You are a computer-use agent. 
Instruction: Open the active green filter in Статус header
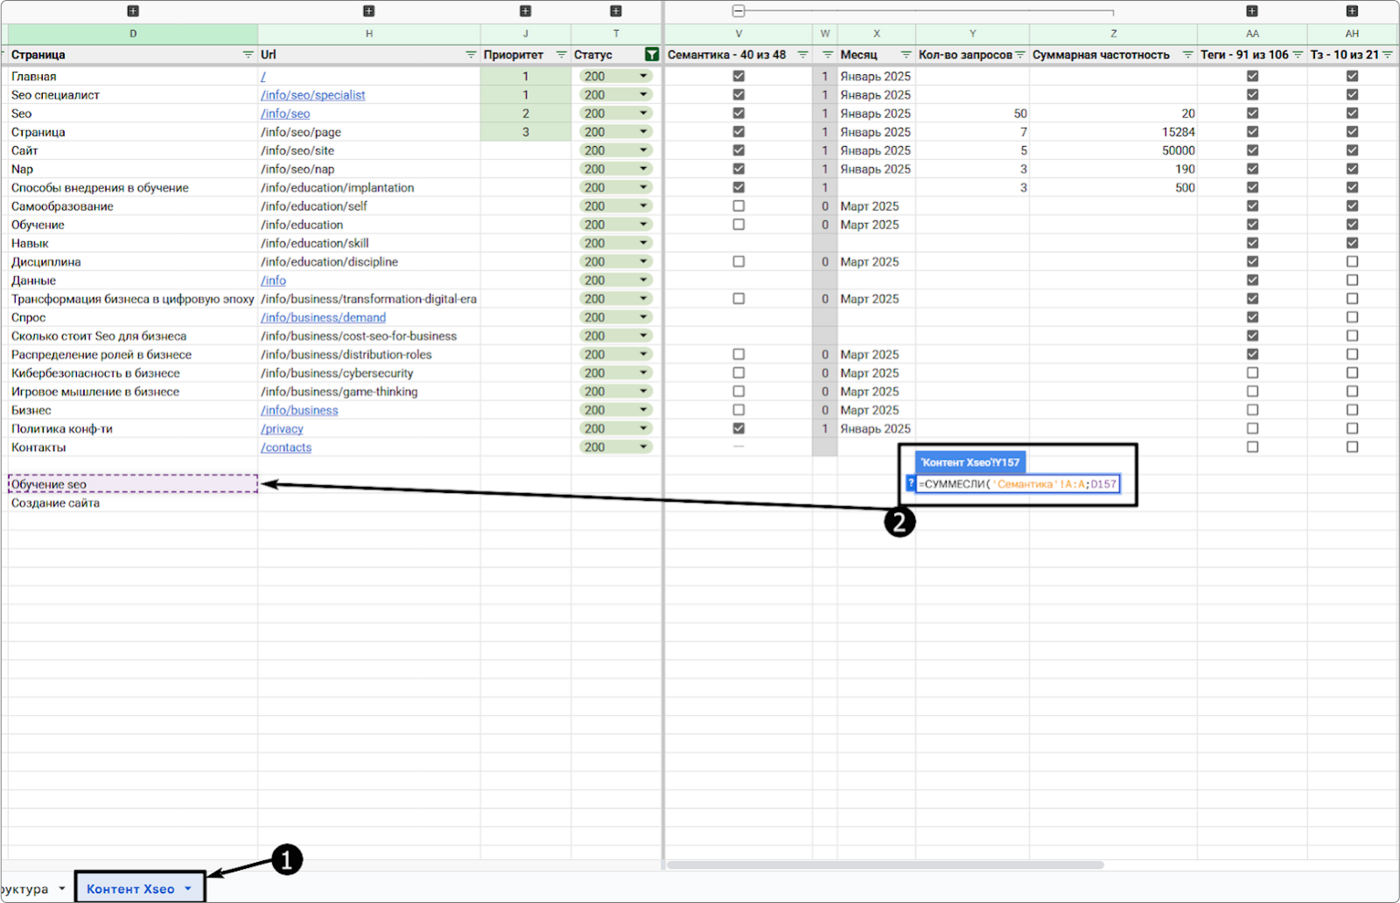coord(652,55)
